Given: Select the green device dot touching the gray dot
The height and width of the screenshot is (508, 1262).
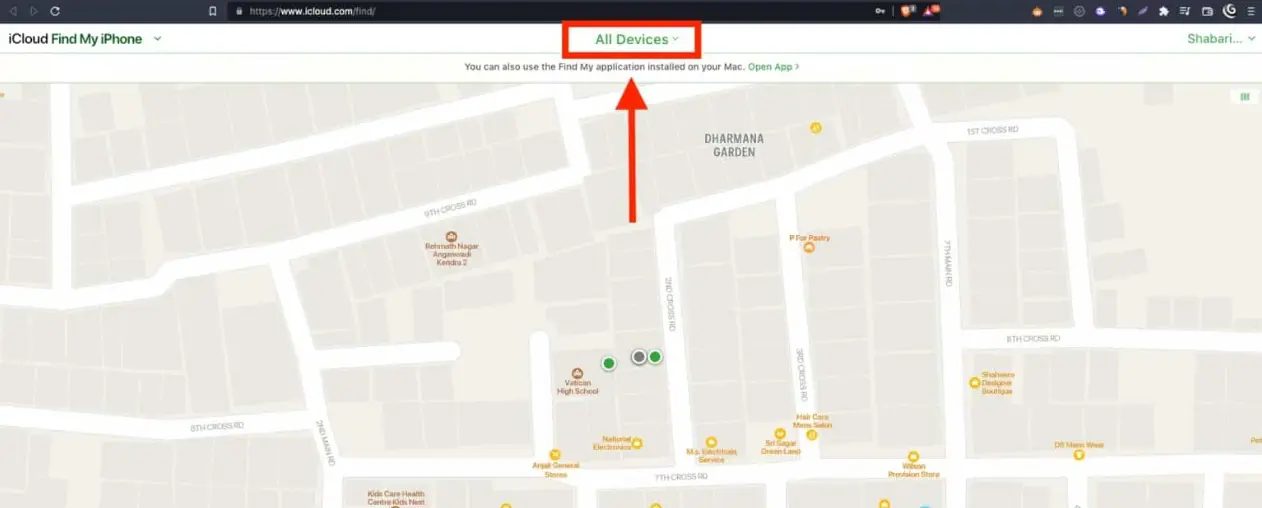Looking at the screenshot, I should (x=655, y=356).
